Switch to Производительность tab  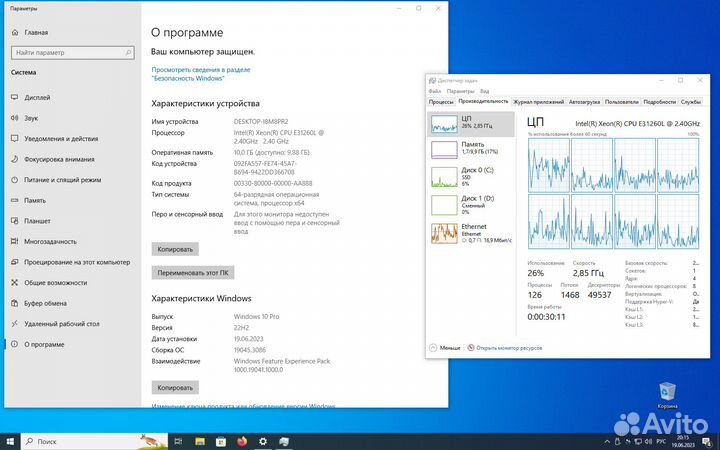483,101
